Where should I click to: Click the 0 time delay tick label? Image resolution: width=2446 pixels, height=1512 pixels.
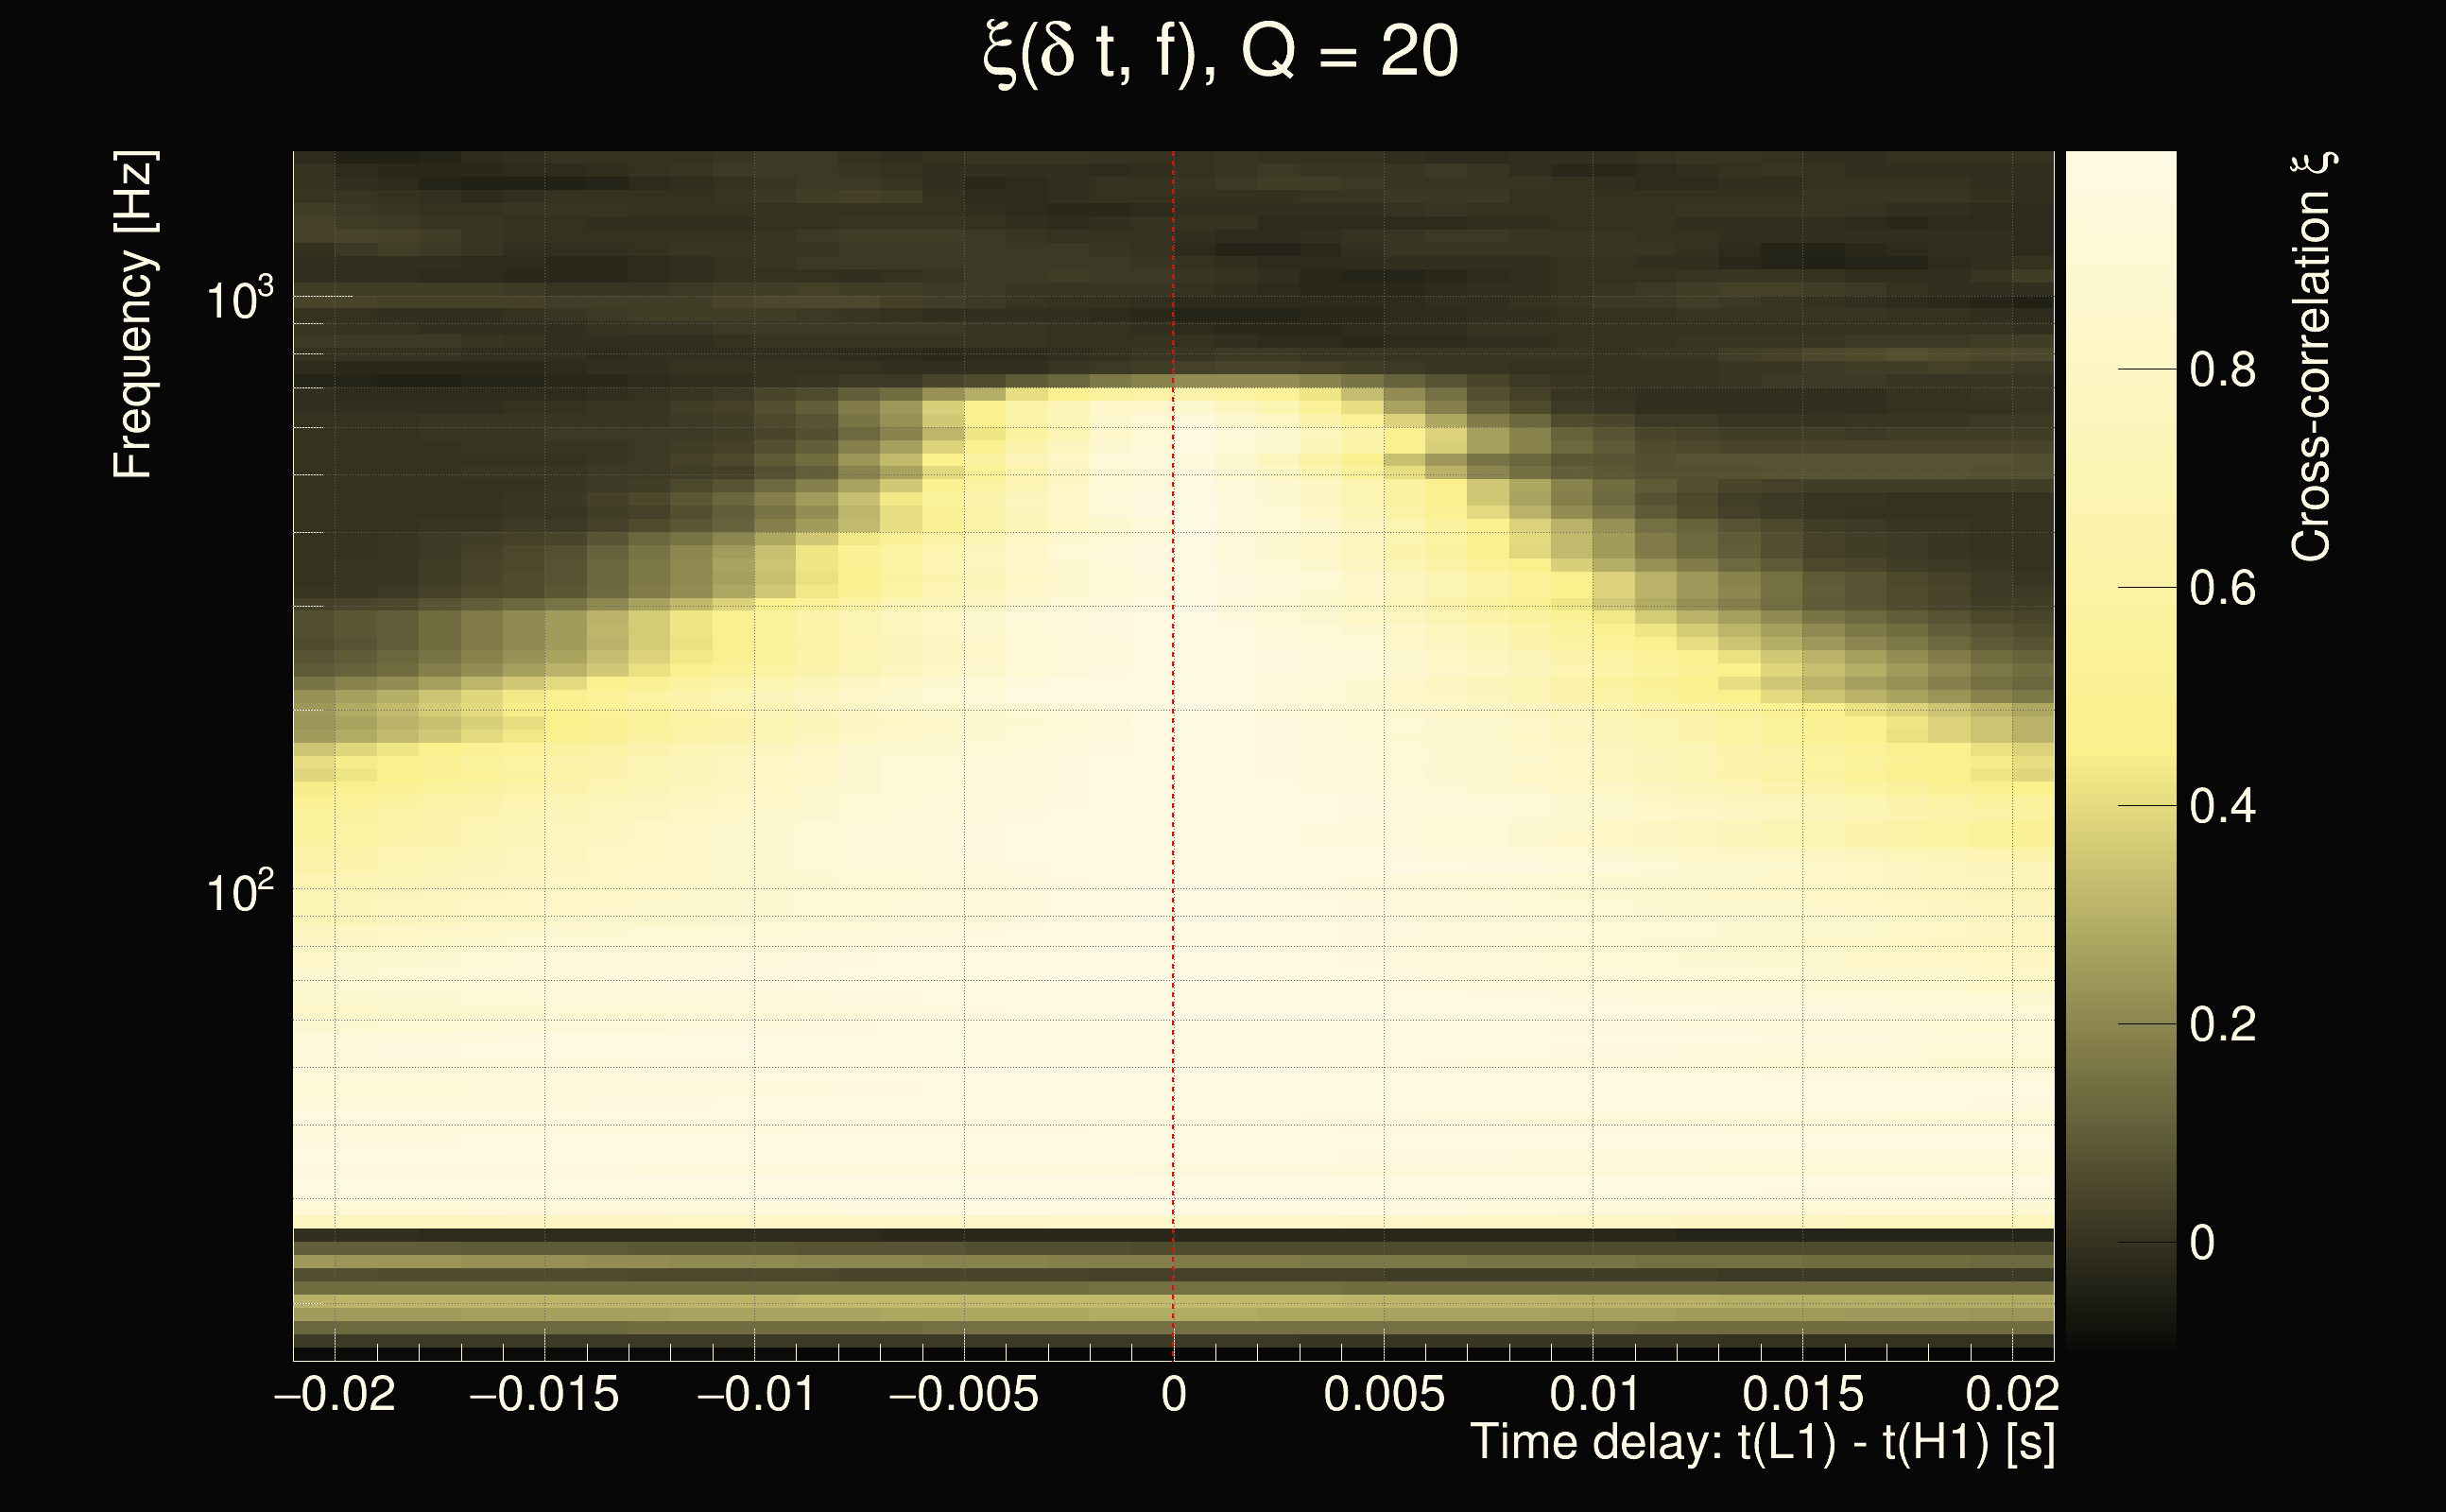coord(1174,1394)
